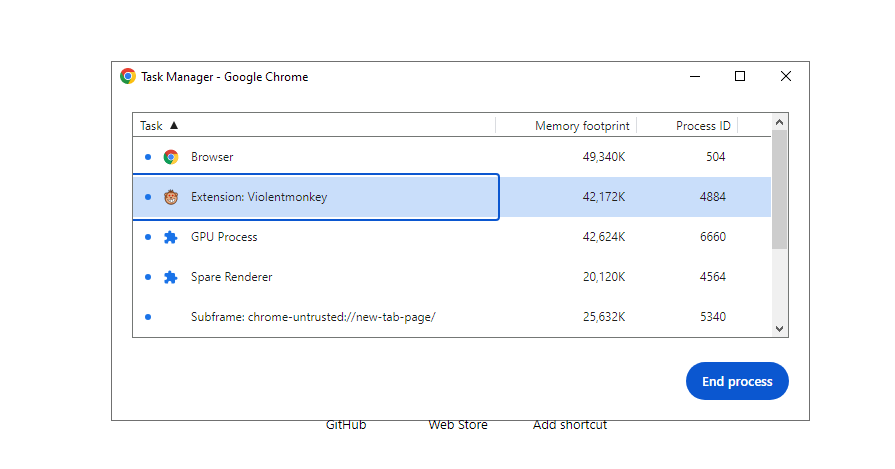Sort by Memory footprint column header
The image size is (895, 469).
pos(582,126)
